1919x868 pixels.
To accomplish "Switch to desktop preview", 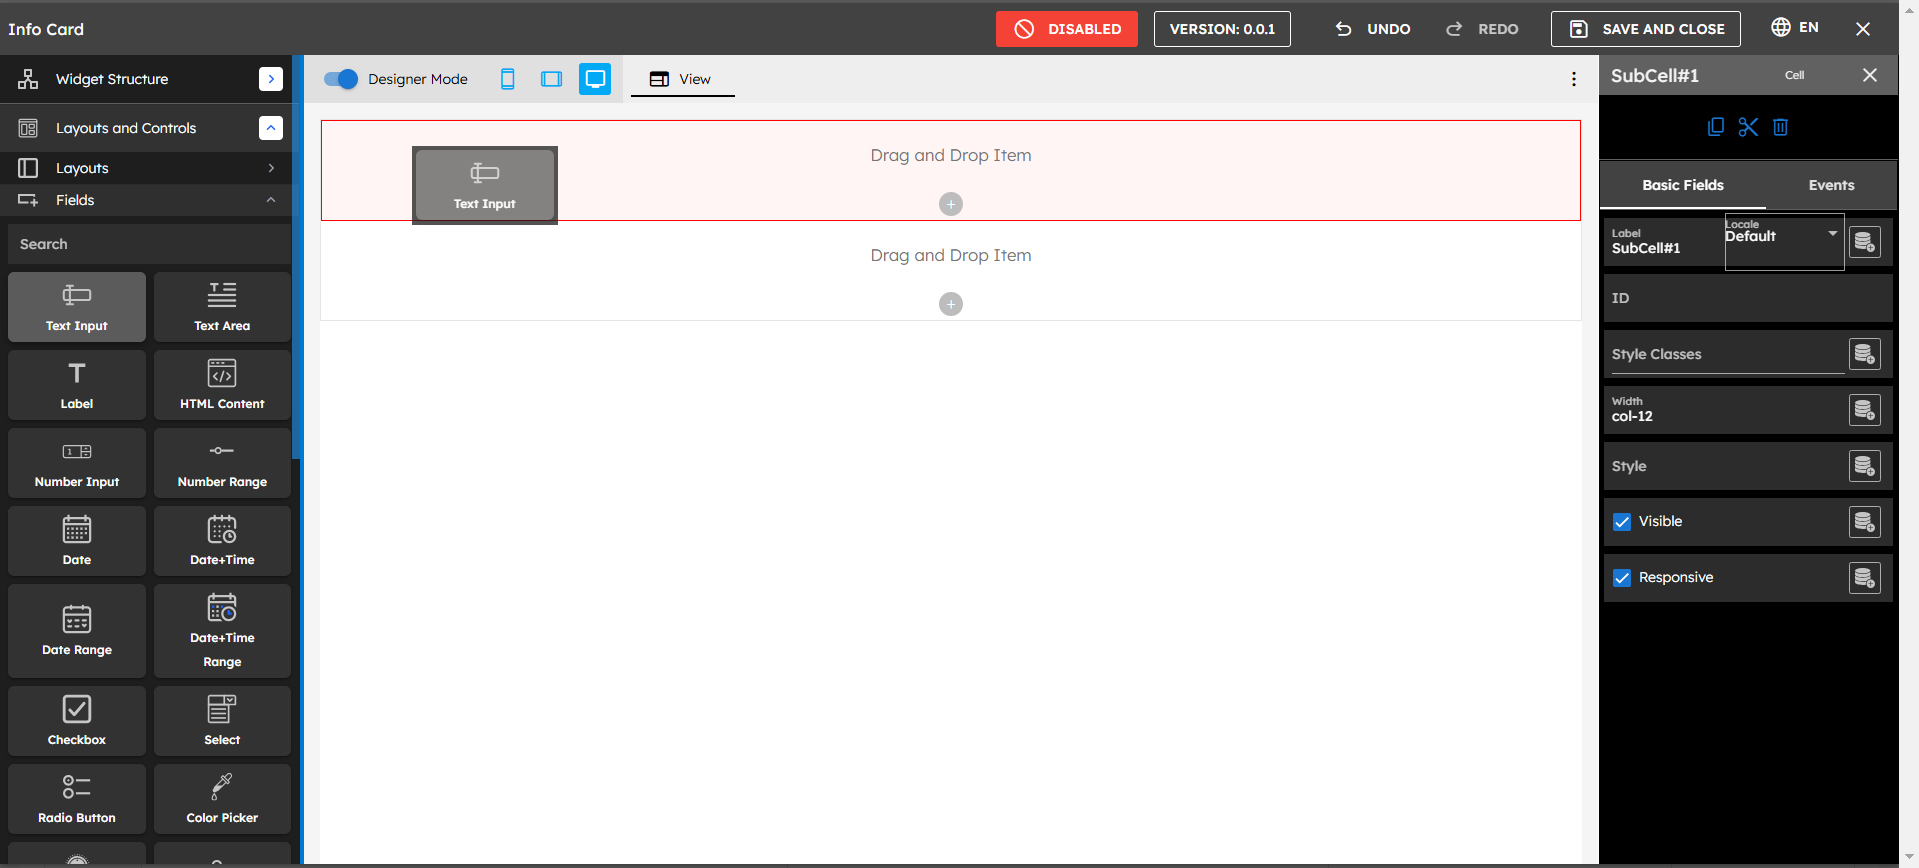I will coord(595,79).
